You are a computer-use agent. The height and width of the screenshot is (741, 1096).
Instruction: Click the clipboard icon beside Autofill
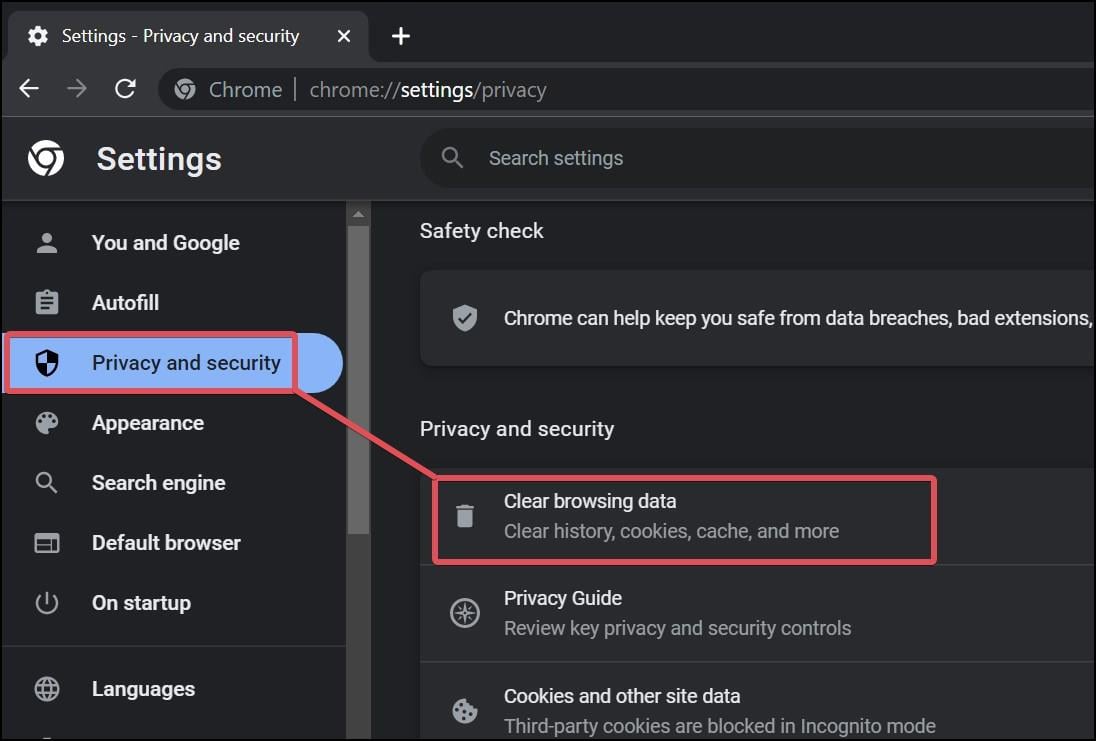pyautogui.click(x=47, y=303)
